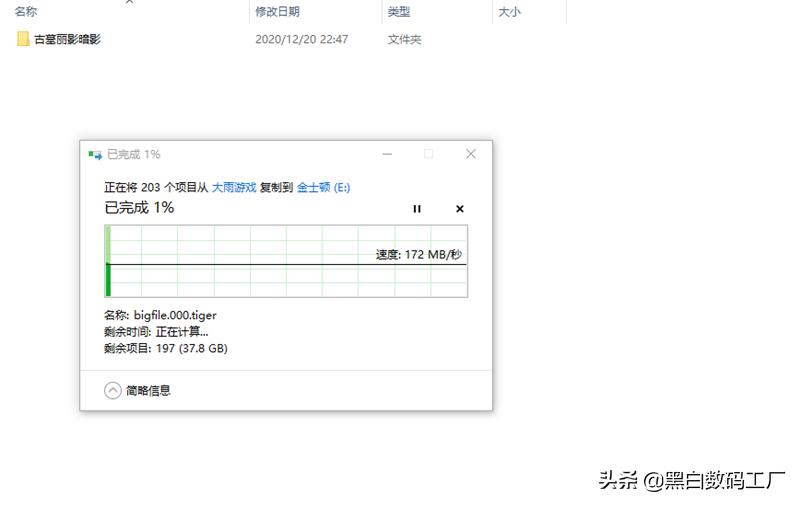Sort by the 类型 column header
This screenshot has width=800, height=505.
tap(398, 11)
